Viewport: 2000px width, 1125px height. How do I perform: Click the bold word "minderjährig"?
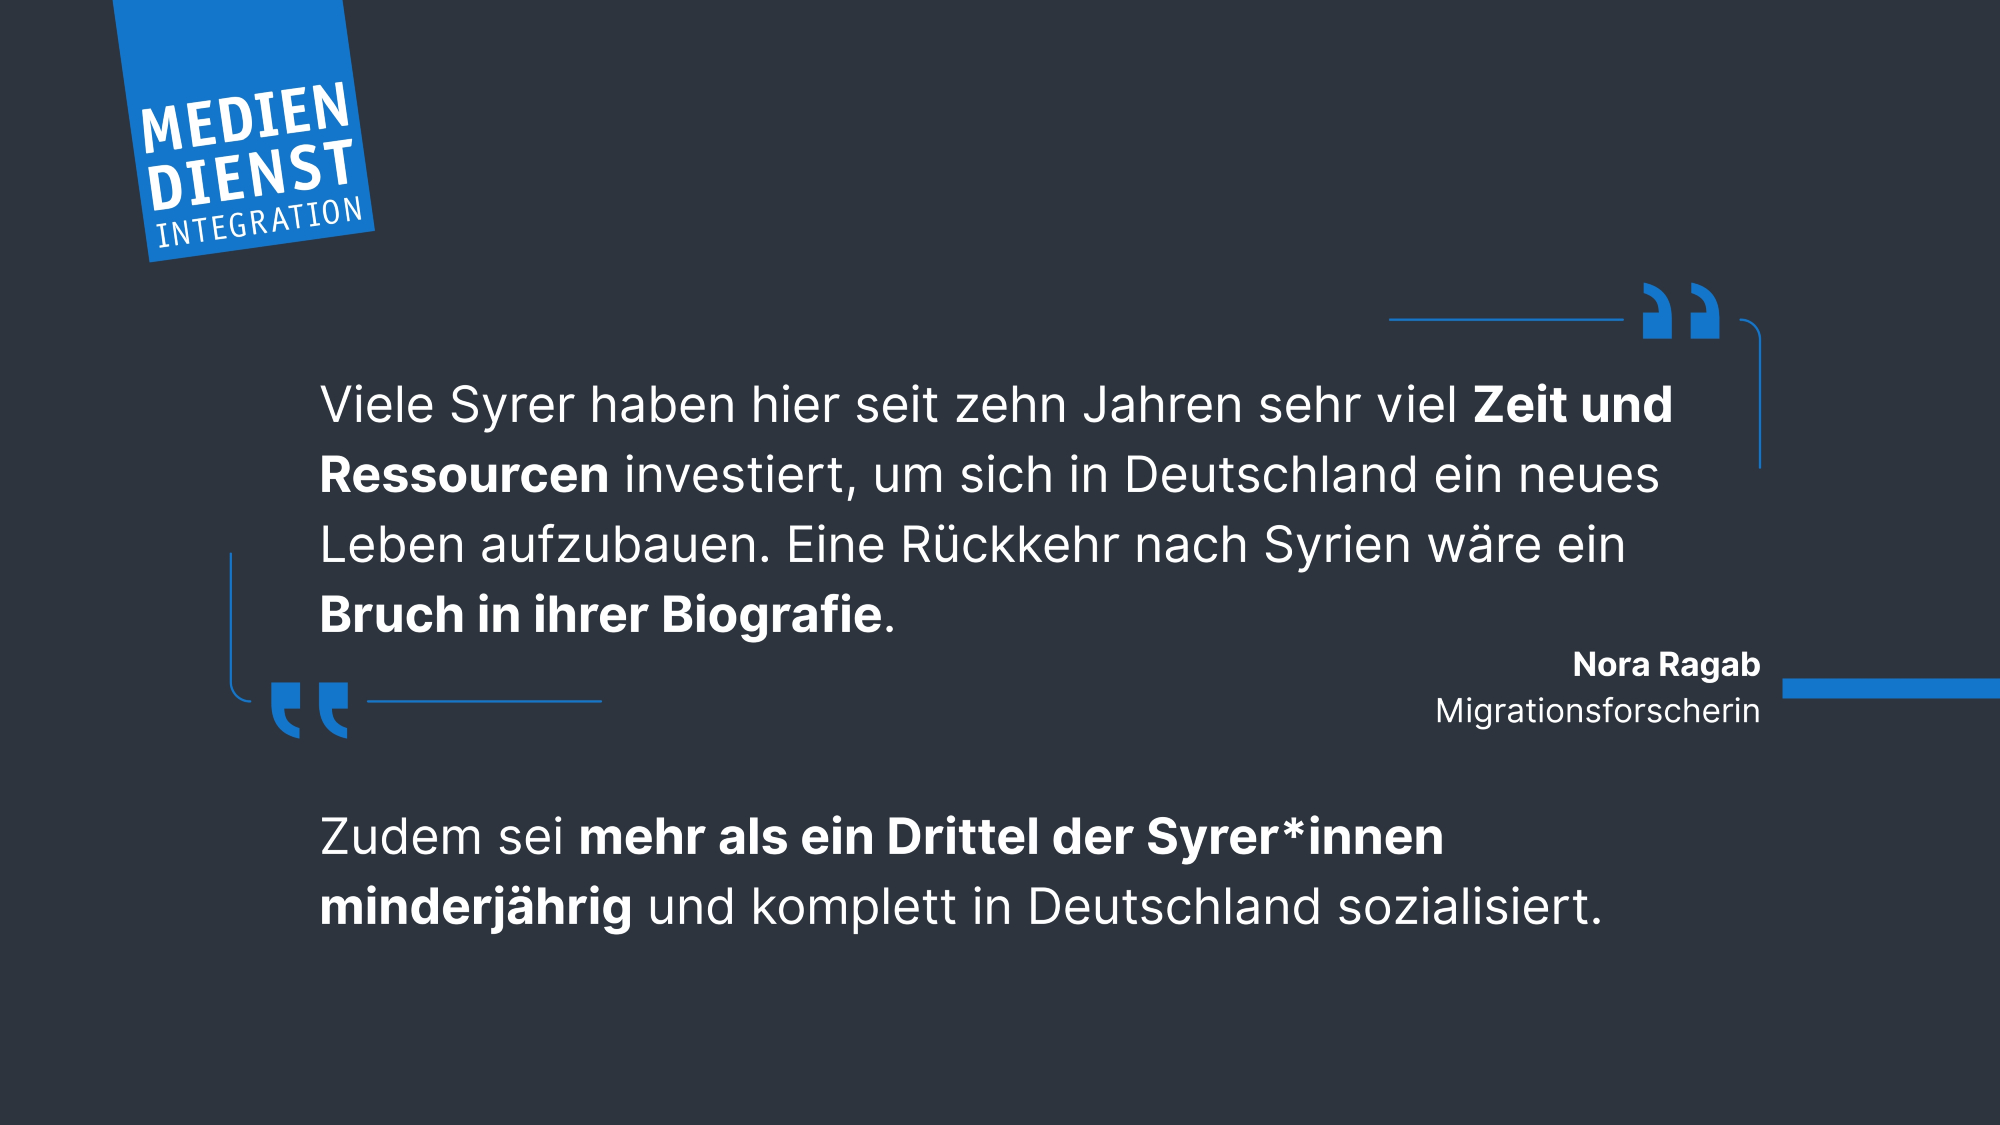click(x=475, y=907)
